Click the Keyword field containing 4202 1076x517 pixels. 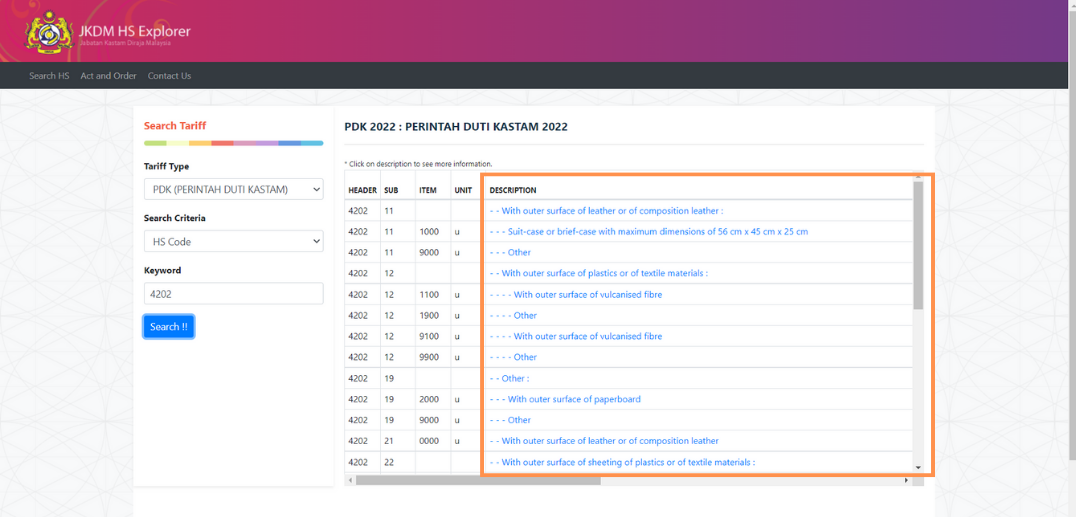[x=233, y=293]
